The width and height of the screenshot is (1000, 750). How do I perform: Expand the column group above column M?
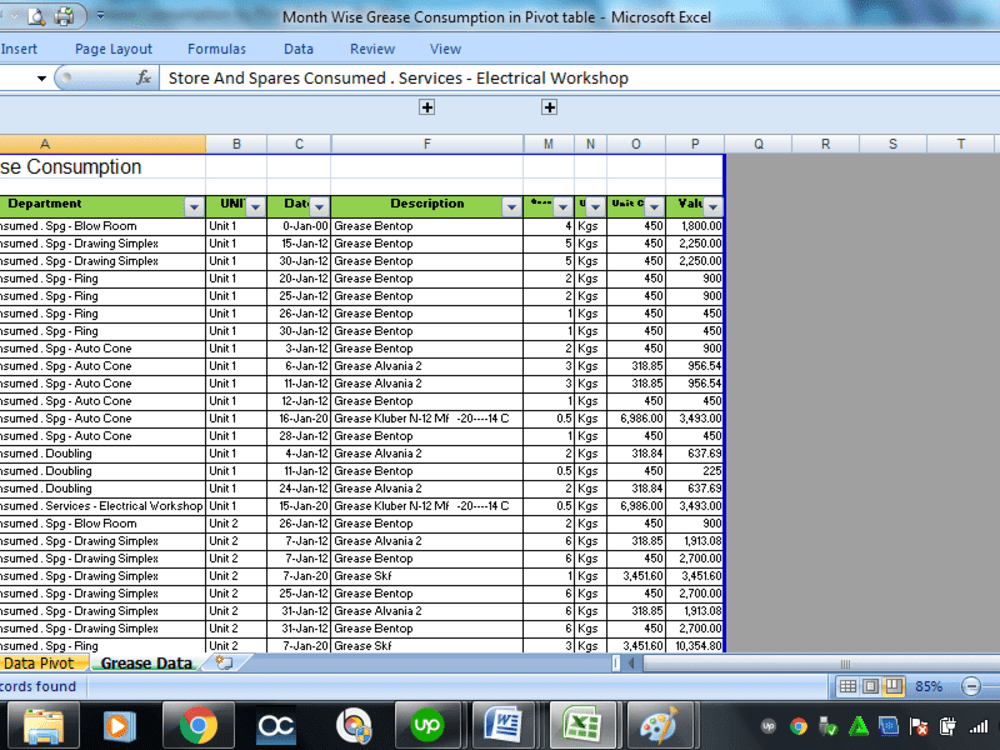coord(549,107)
